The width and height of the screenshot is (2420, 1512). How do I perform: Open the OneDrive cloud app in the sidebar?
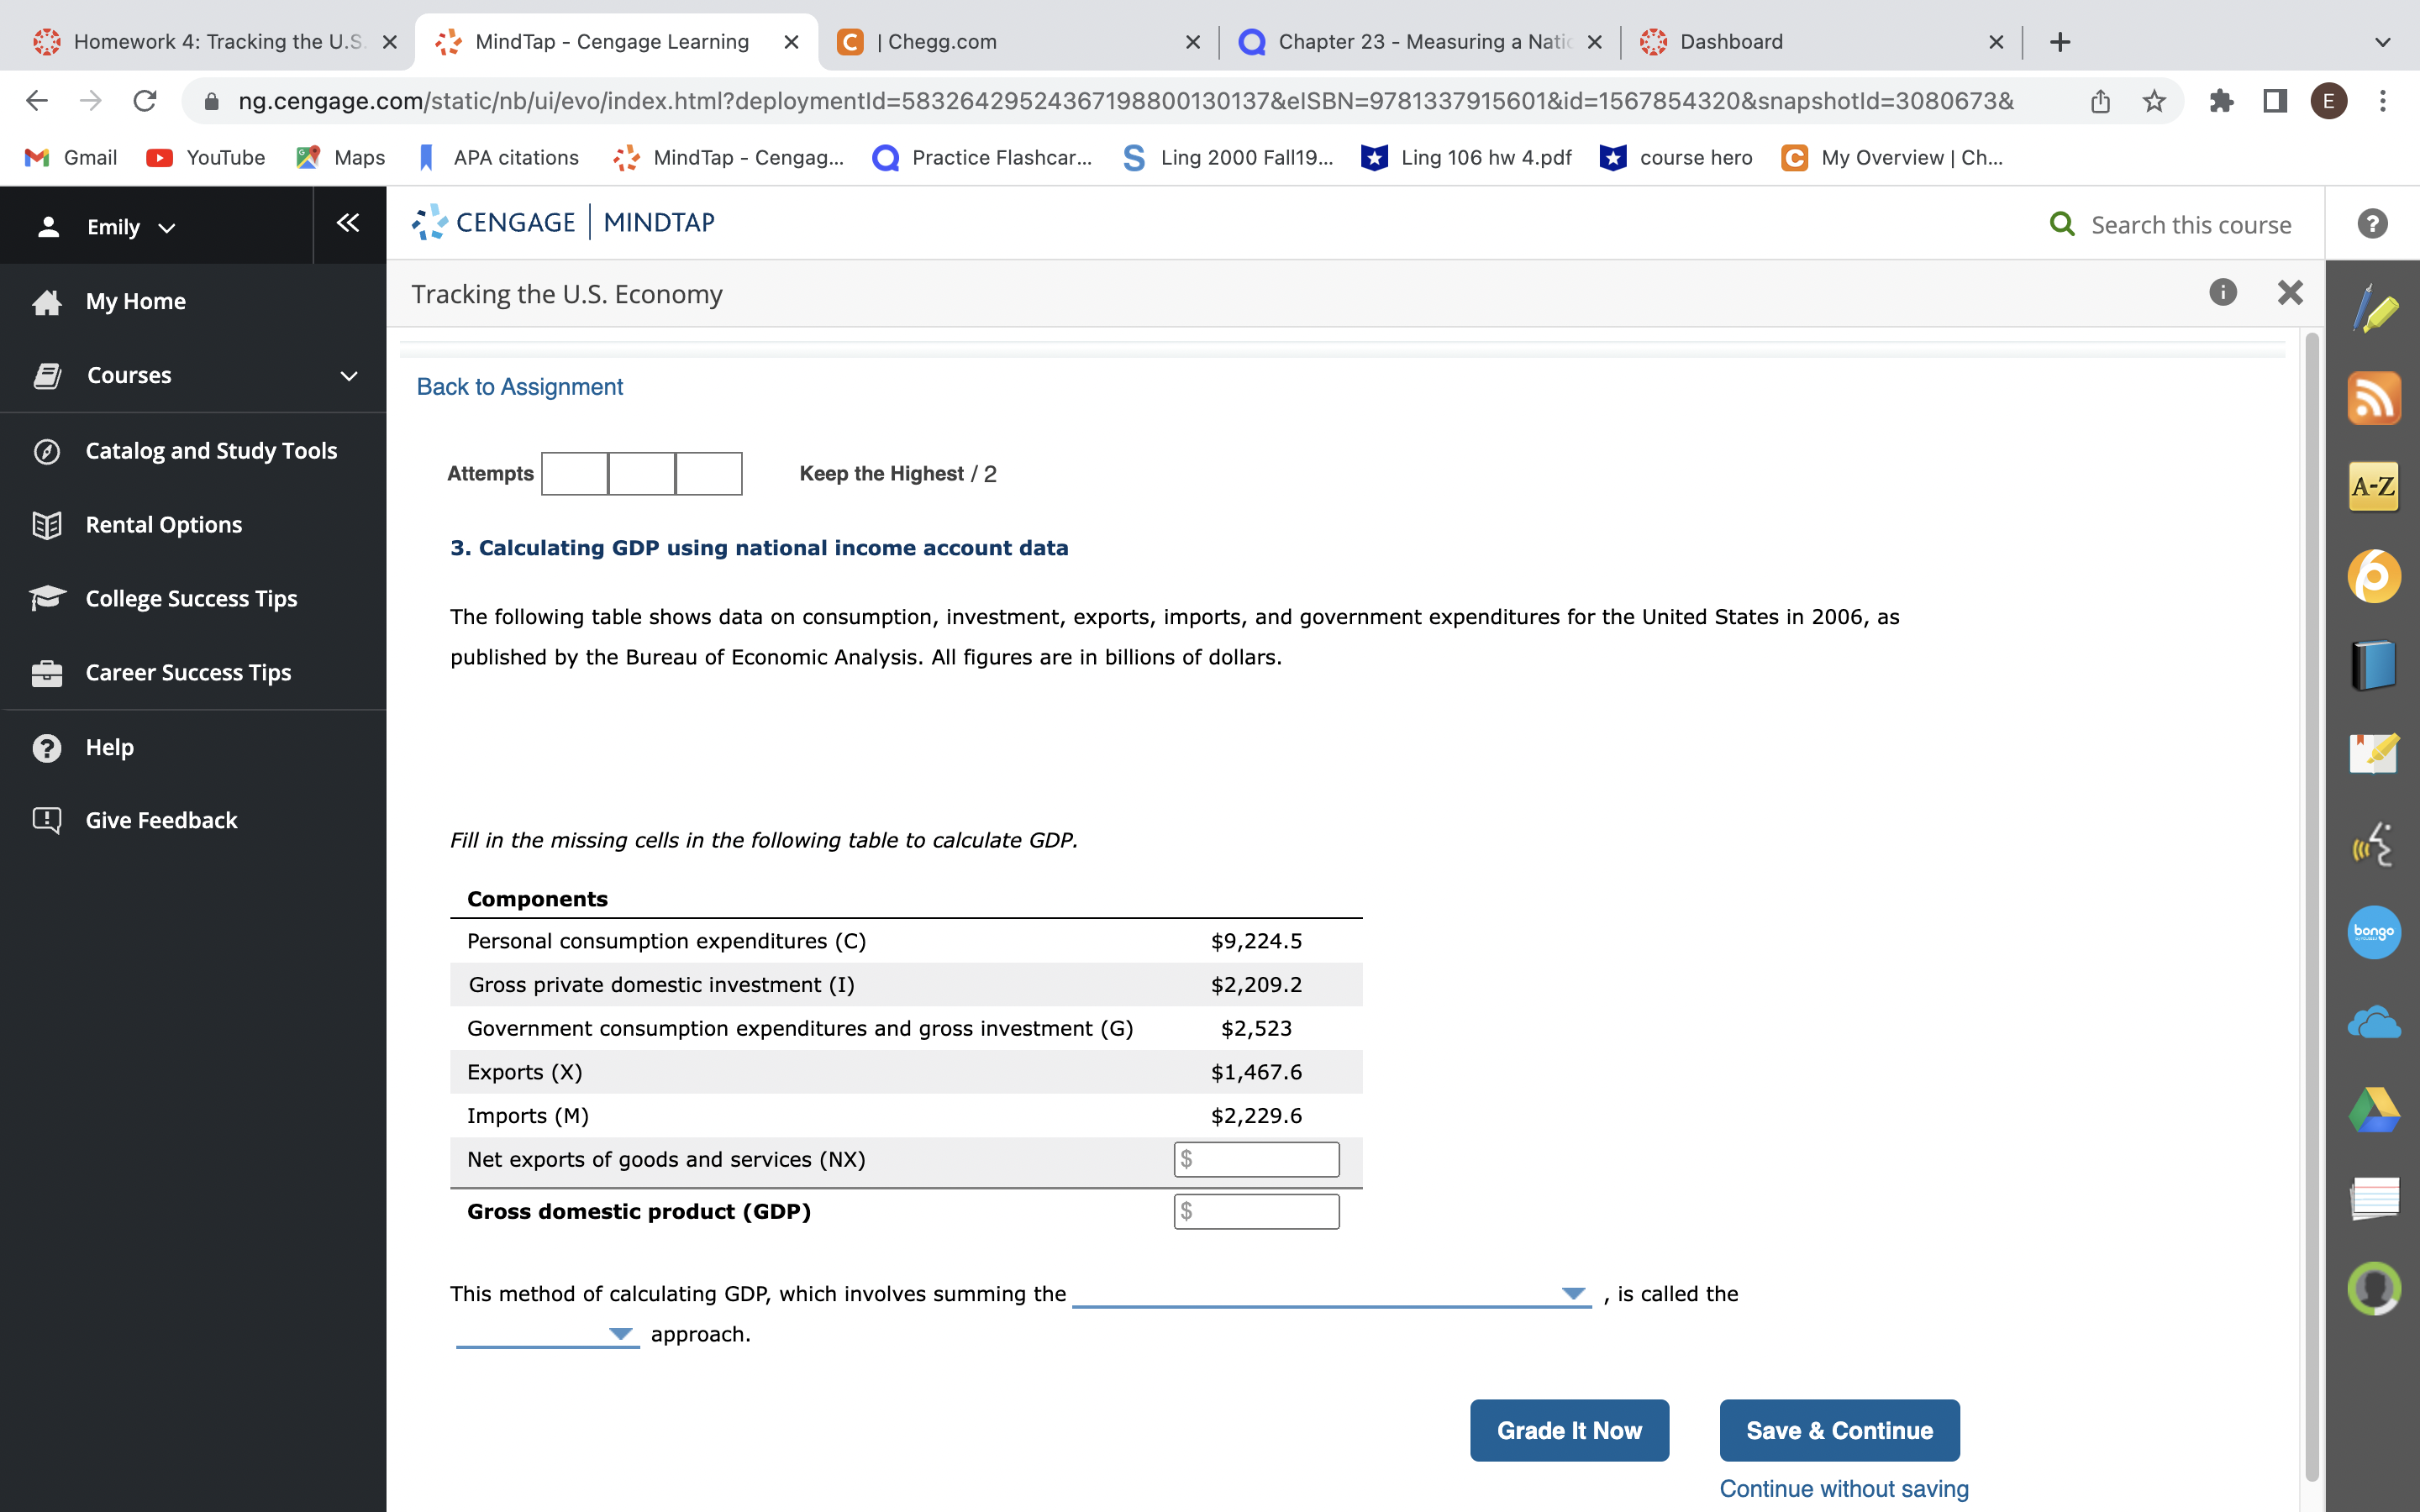2374,1022
